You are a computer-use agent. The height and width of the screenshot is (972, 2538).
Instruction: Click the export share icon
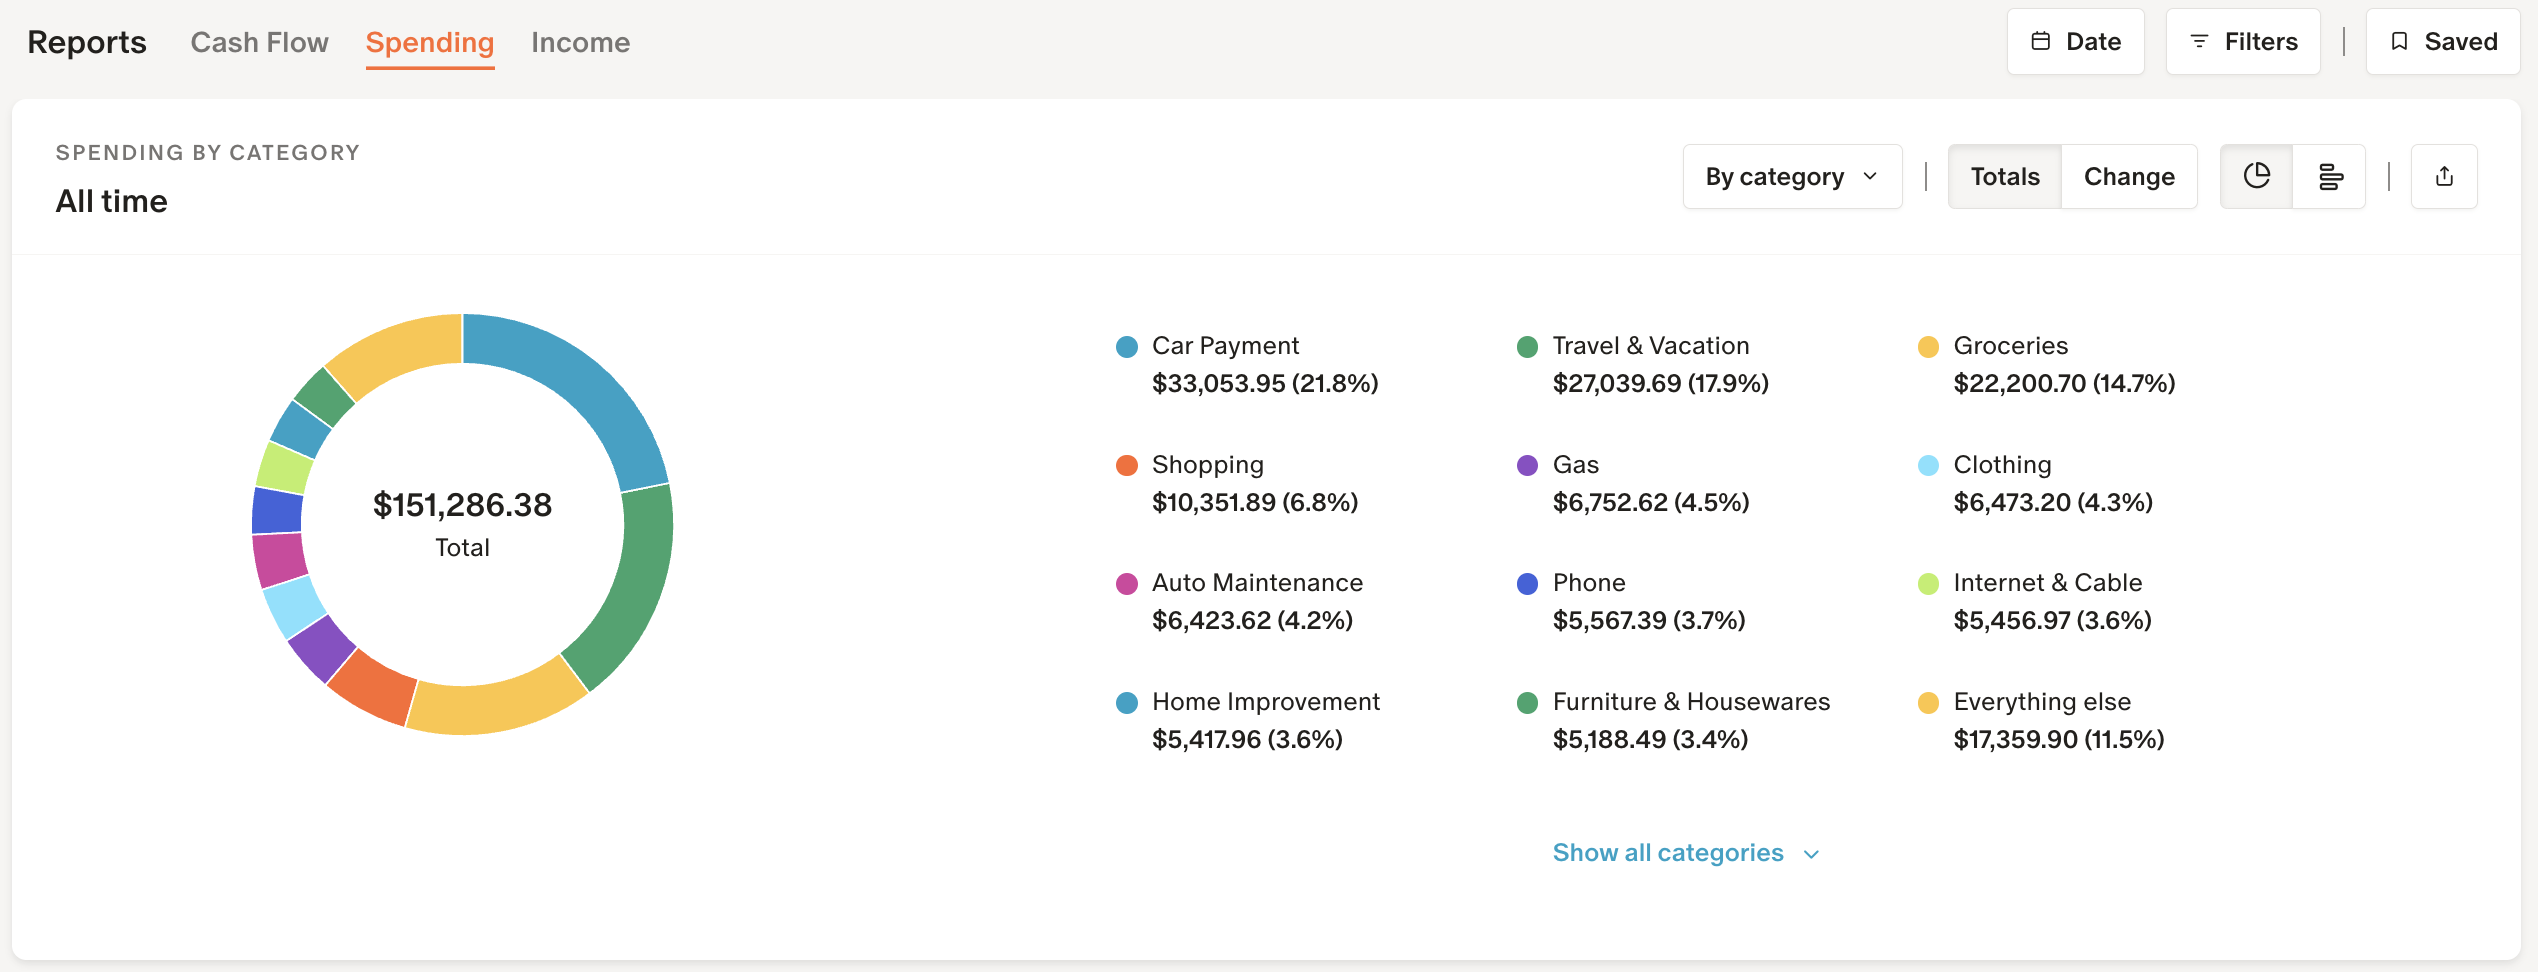(x=2444, y=177)
